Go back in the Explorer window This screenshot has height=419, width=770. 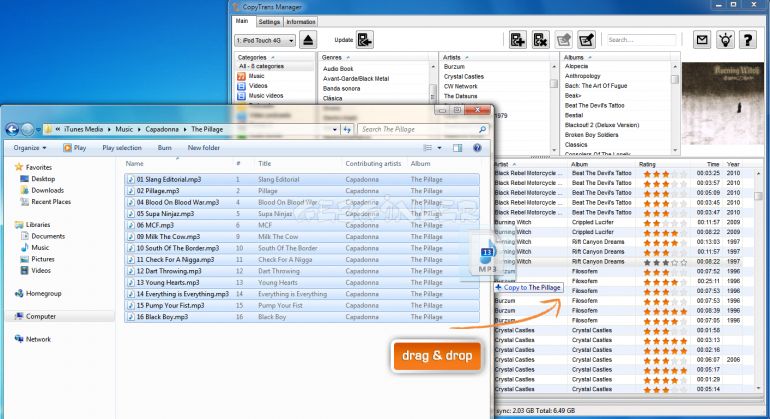(12, 129)
